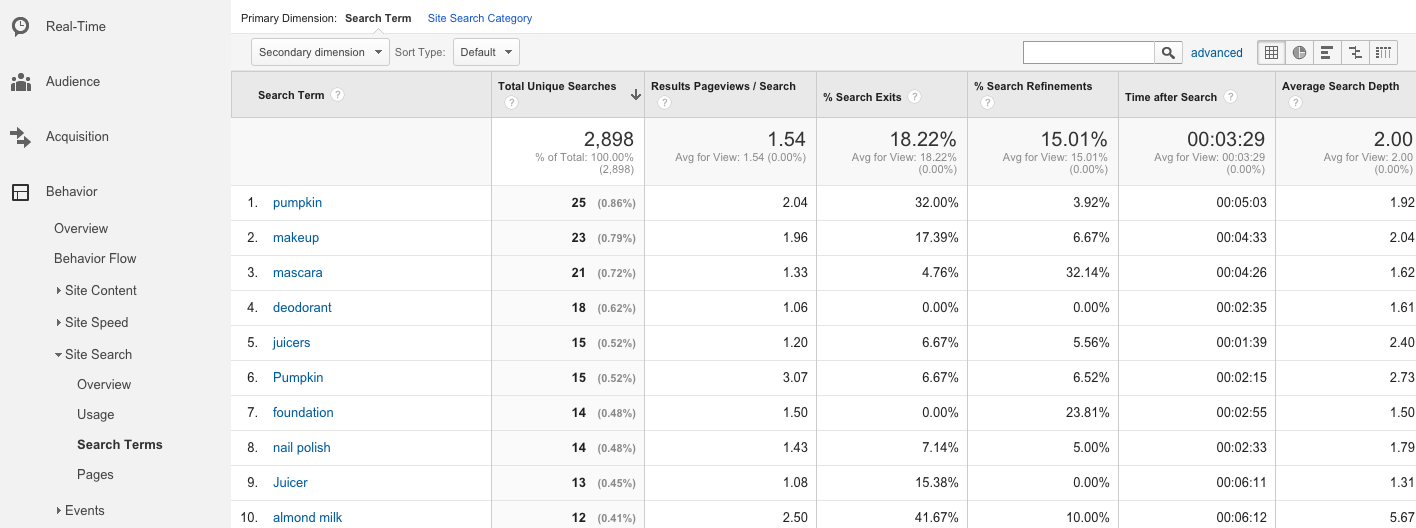Click help icon beside % Search Exits
The width and height of the screenshot is (1416, 528).
pyautogui.click(x=915, y=97)
